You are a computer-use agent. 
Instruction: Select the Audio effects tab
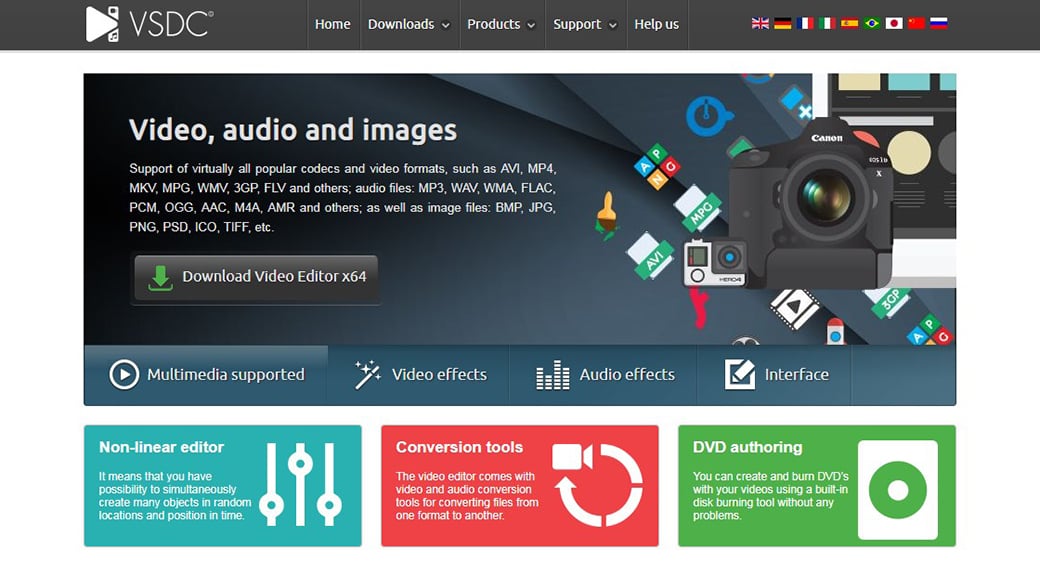(605, 375)
